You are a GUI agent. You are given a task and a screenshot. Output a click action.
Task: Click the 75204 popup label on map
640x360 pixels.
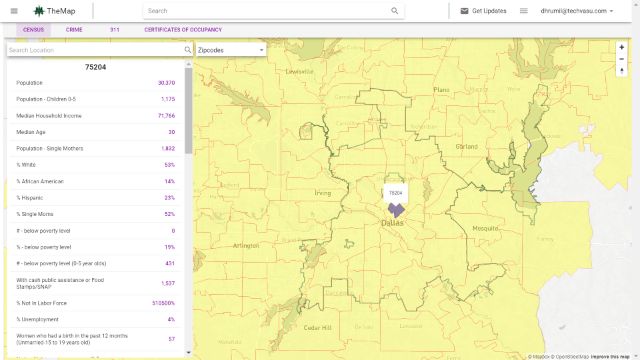coord(396,193)
